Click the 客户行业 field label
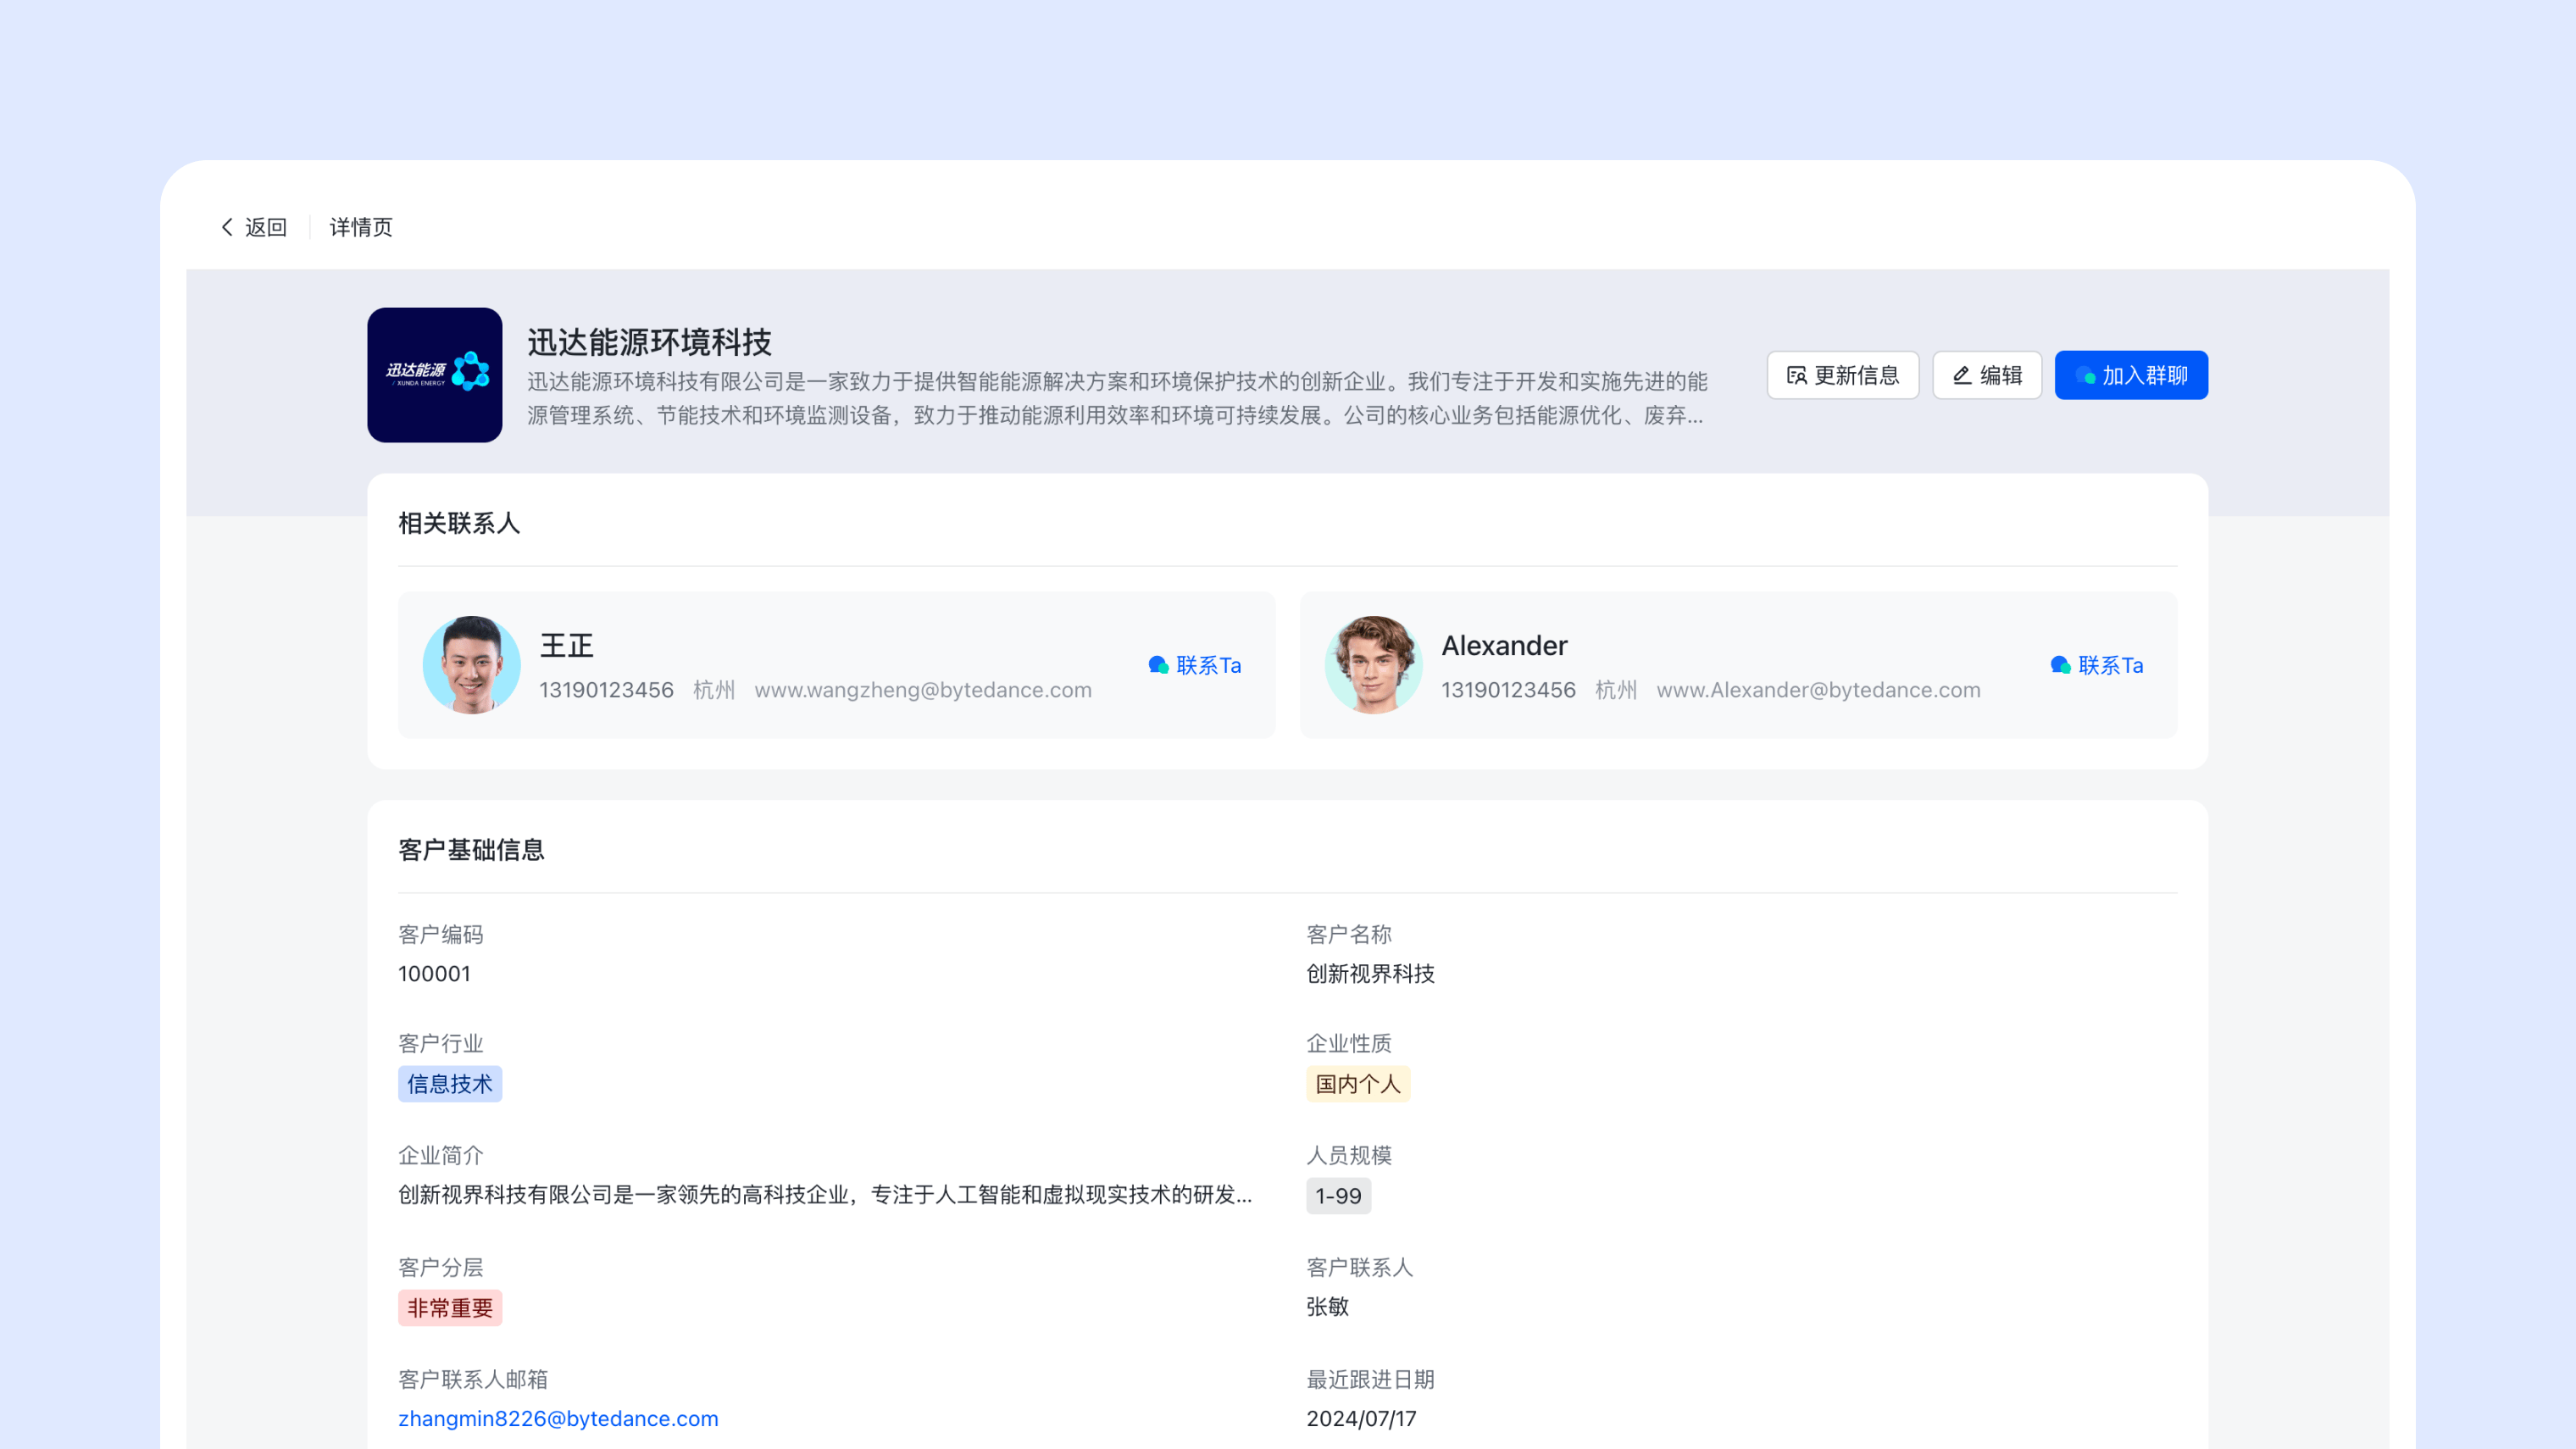The height and width of the screenshot is (1449, 2576). pos(441,1043)
